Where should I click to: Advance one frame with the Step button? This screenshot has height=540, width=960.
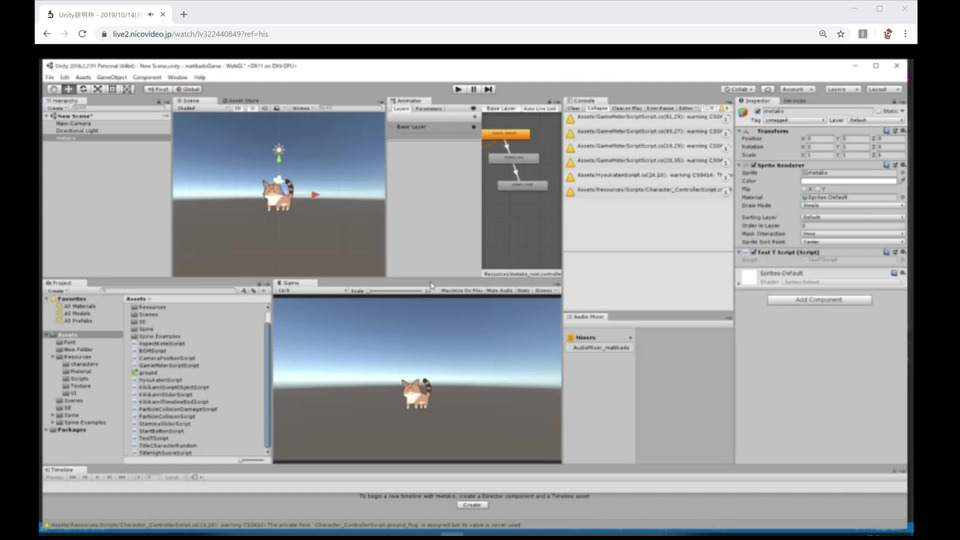click(x=489, y=89)
